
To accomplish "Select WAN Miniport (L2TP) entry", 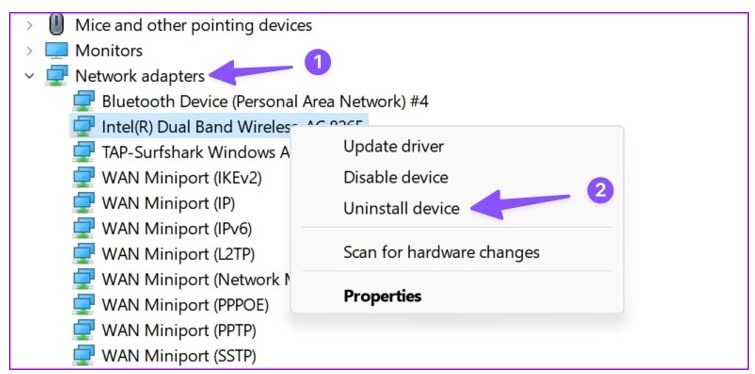I will [178, 254].
